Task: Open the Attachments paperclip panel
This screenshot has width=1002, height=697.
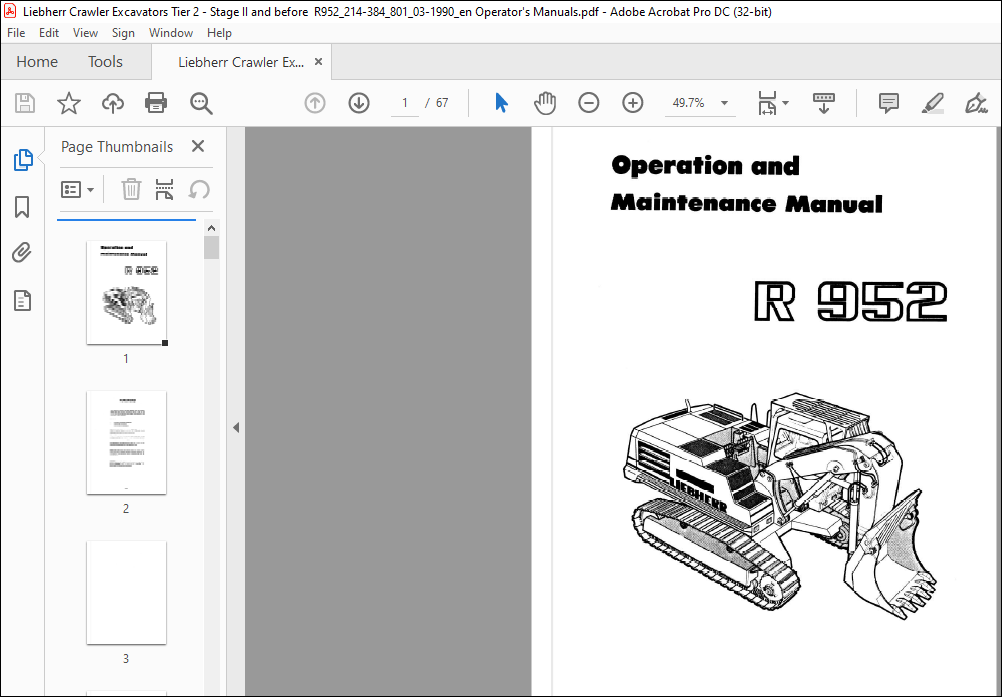Action: coord(22,253)
